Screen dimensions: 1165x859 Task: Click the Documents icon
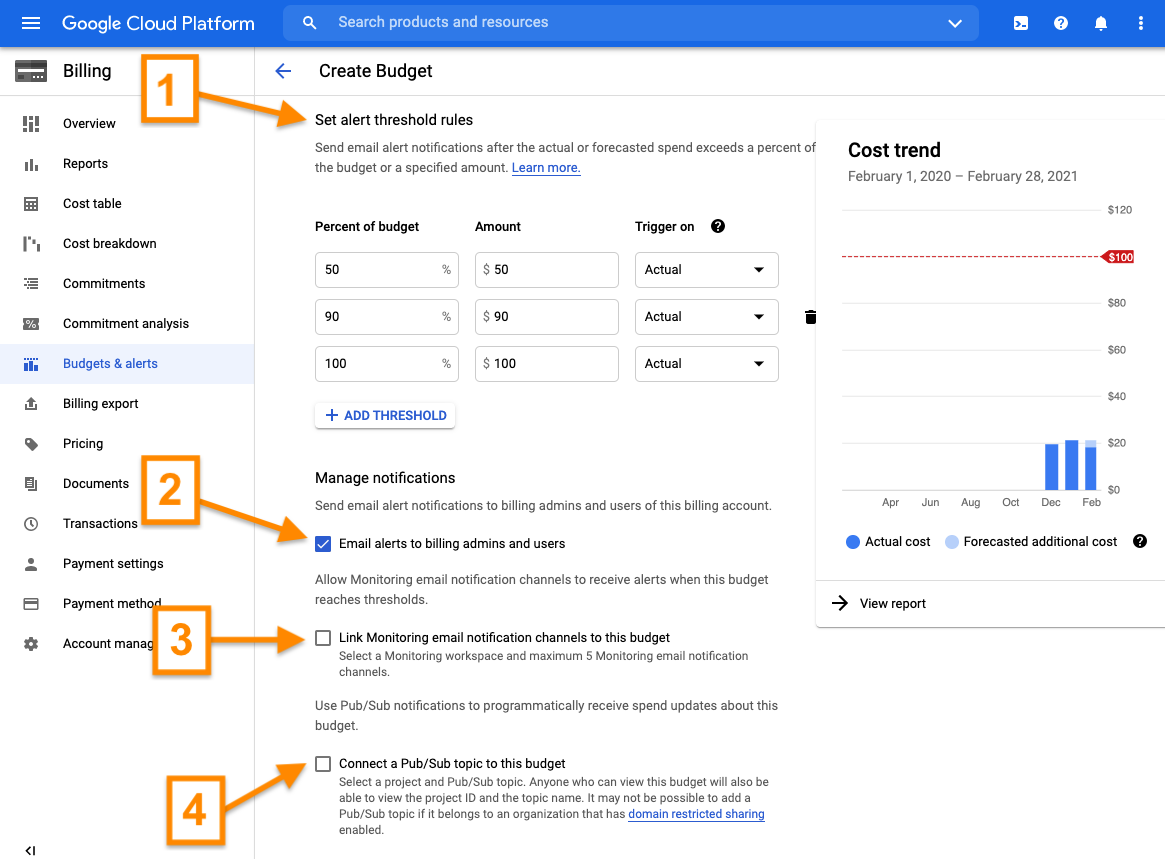tap(31, 484)
